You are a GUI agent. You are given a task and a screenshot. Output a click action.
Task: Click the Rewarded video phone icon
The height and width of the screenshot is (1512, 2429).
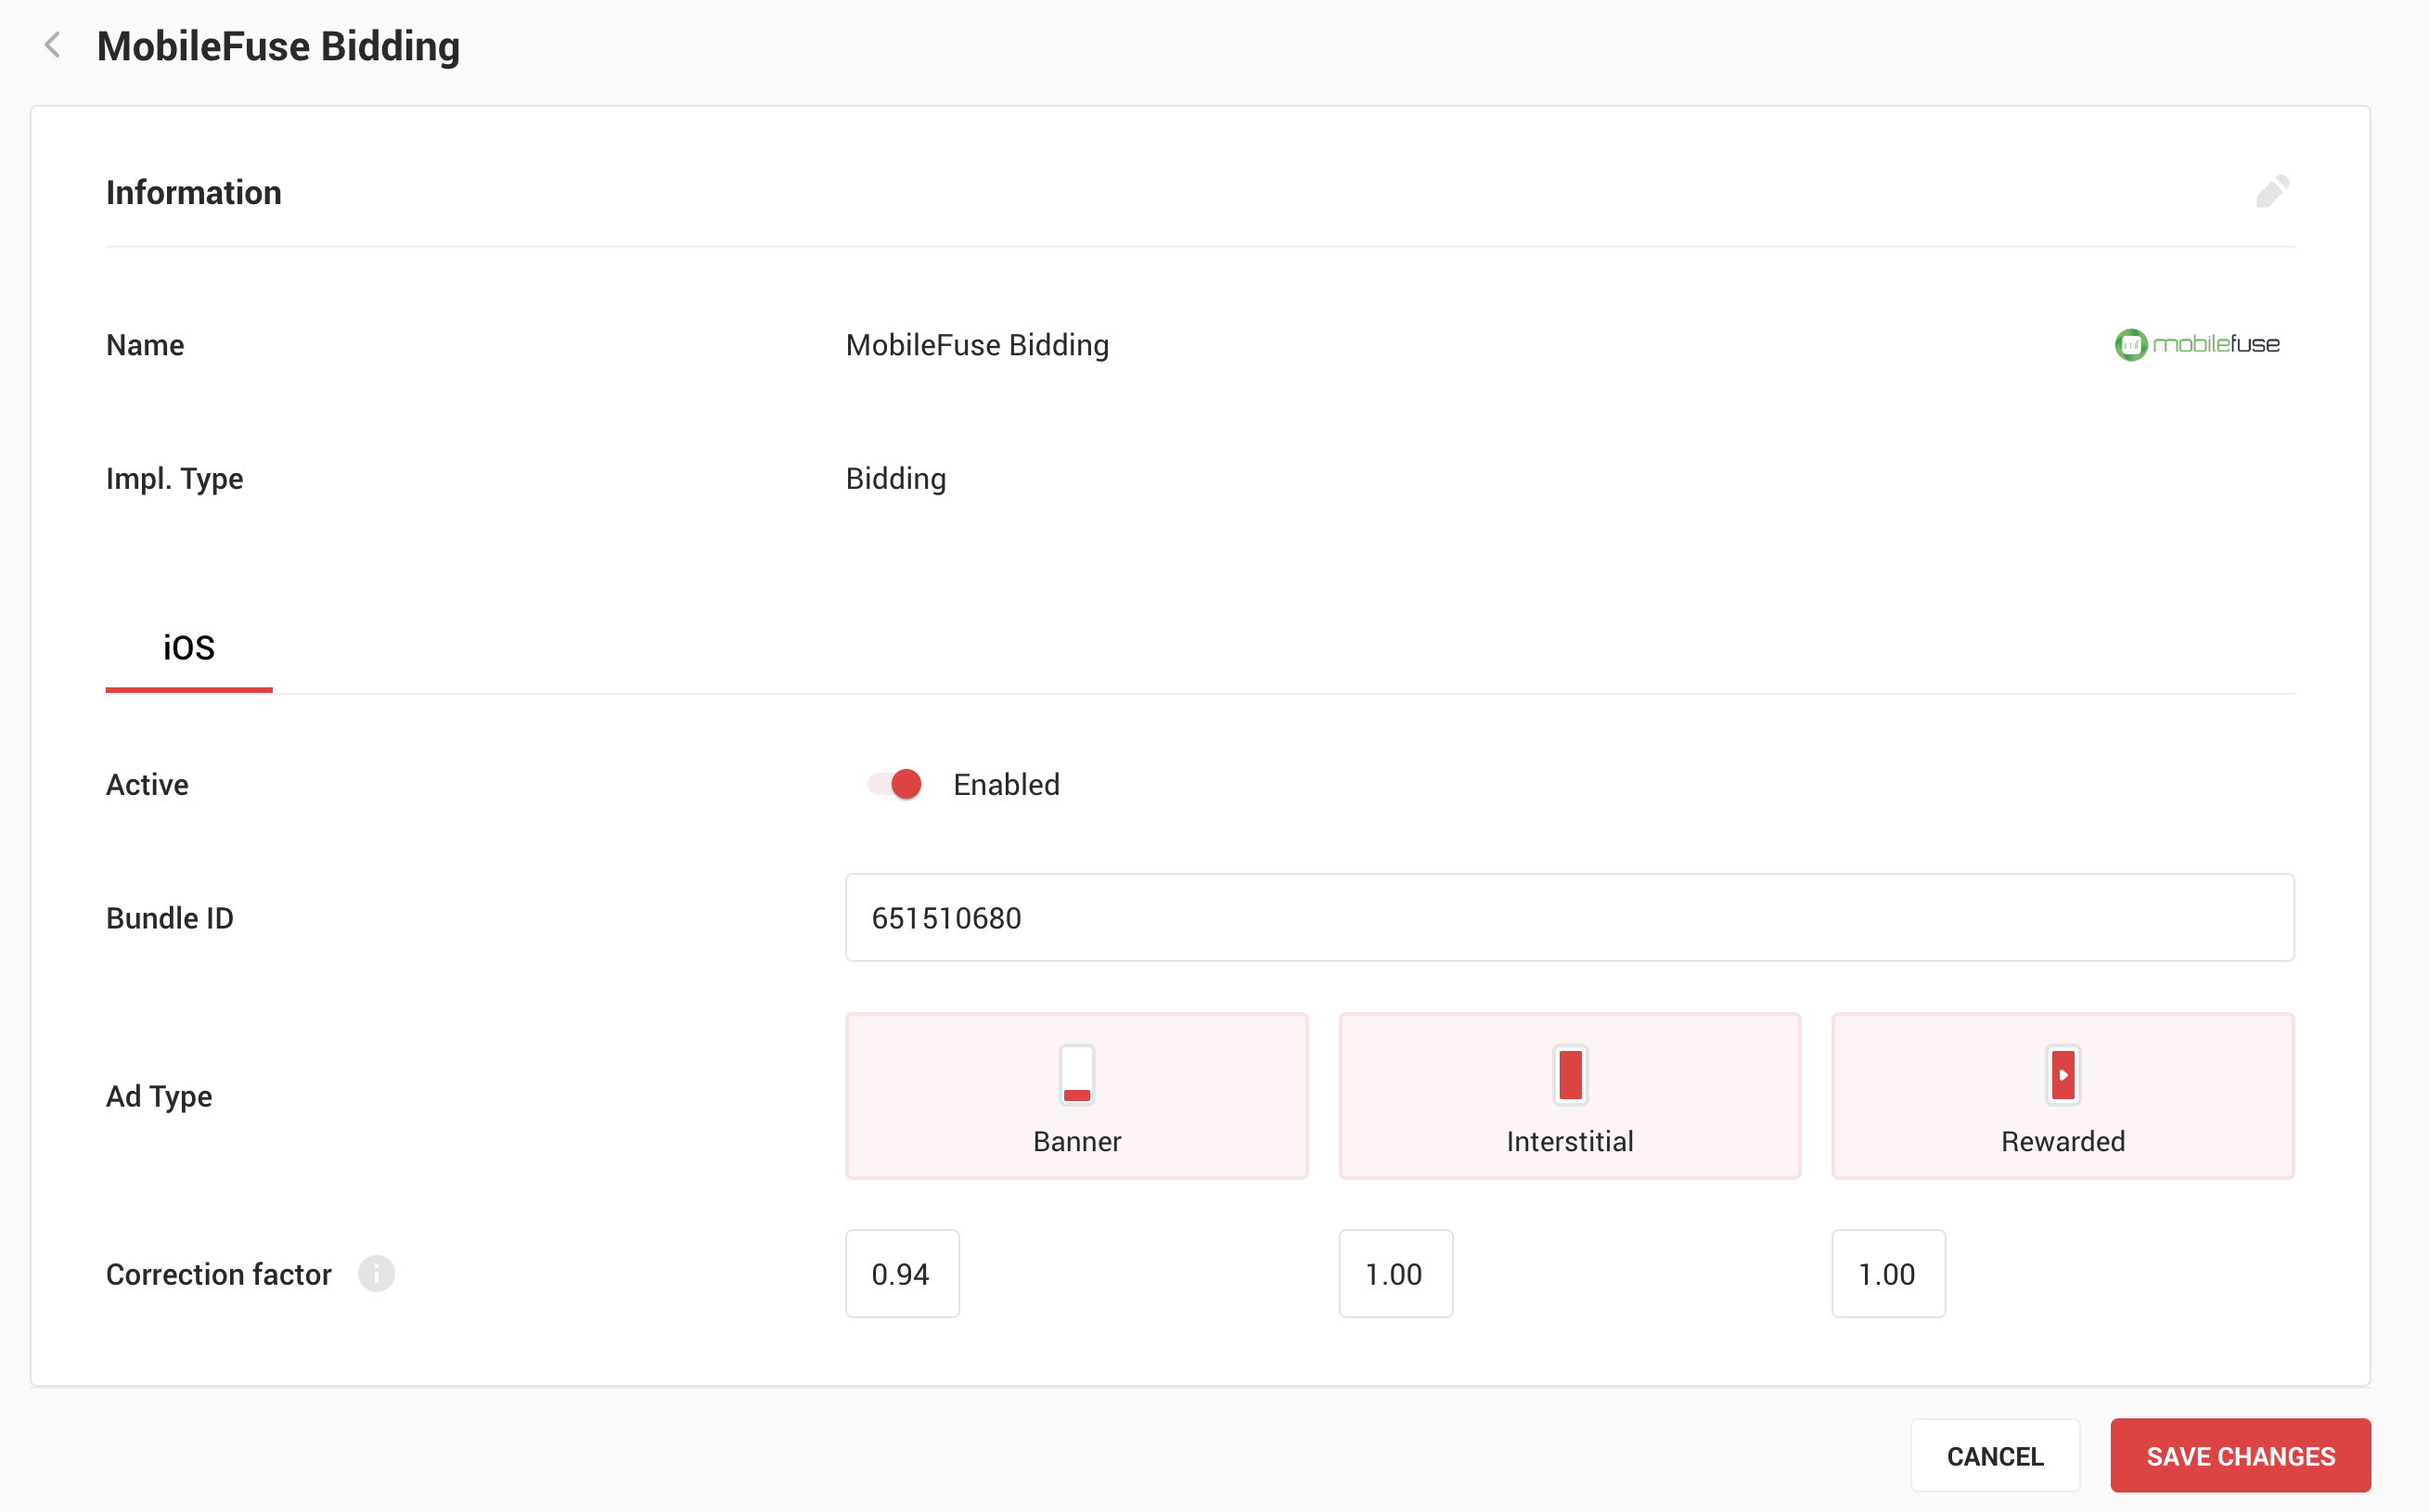pyautogui.click(x=2062, y=1075)
